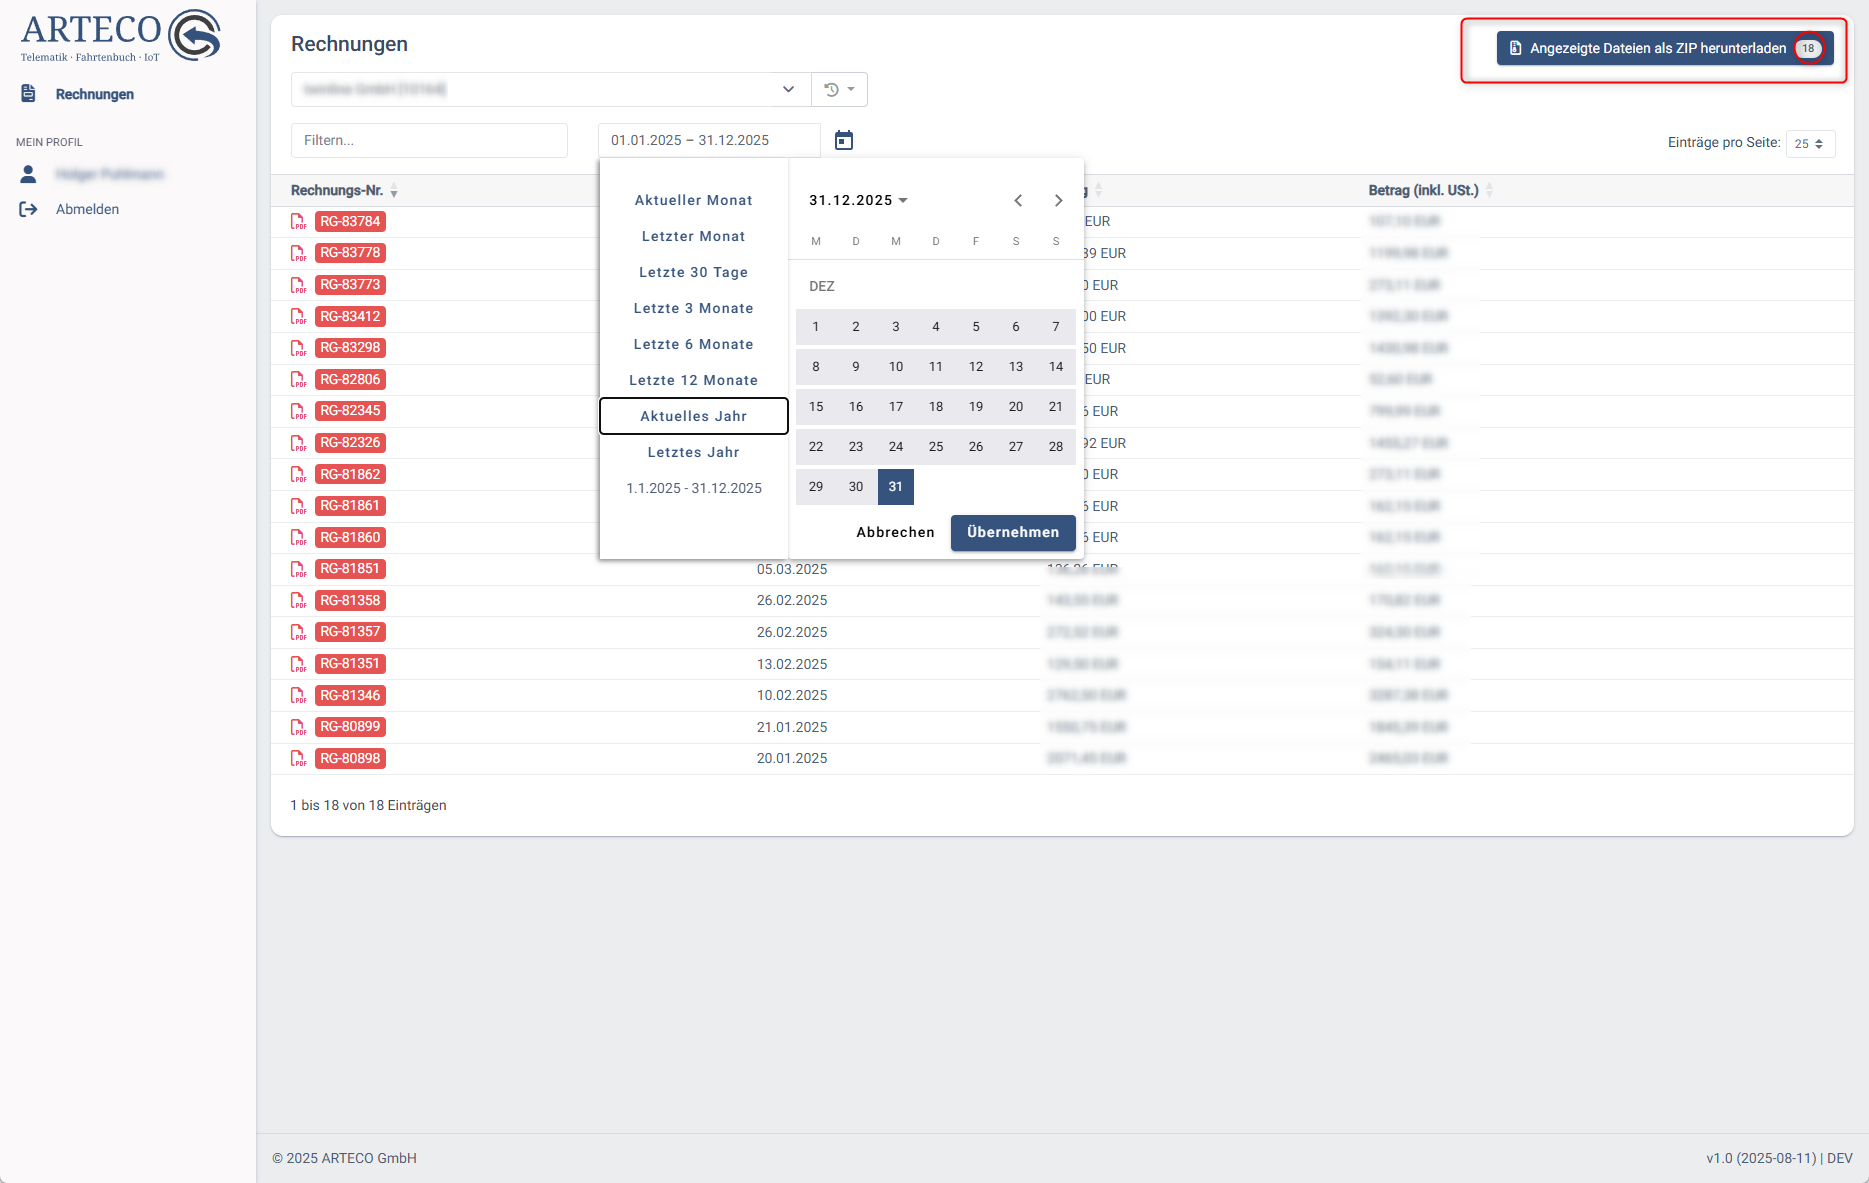Click the PDF icon for RG-83784

tap(298, 222)
